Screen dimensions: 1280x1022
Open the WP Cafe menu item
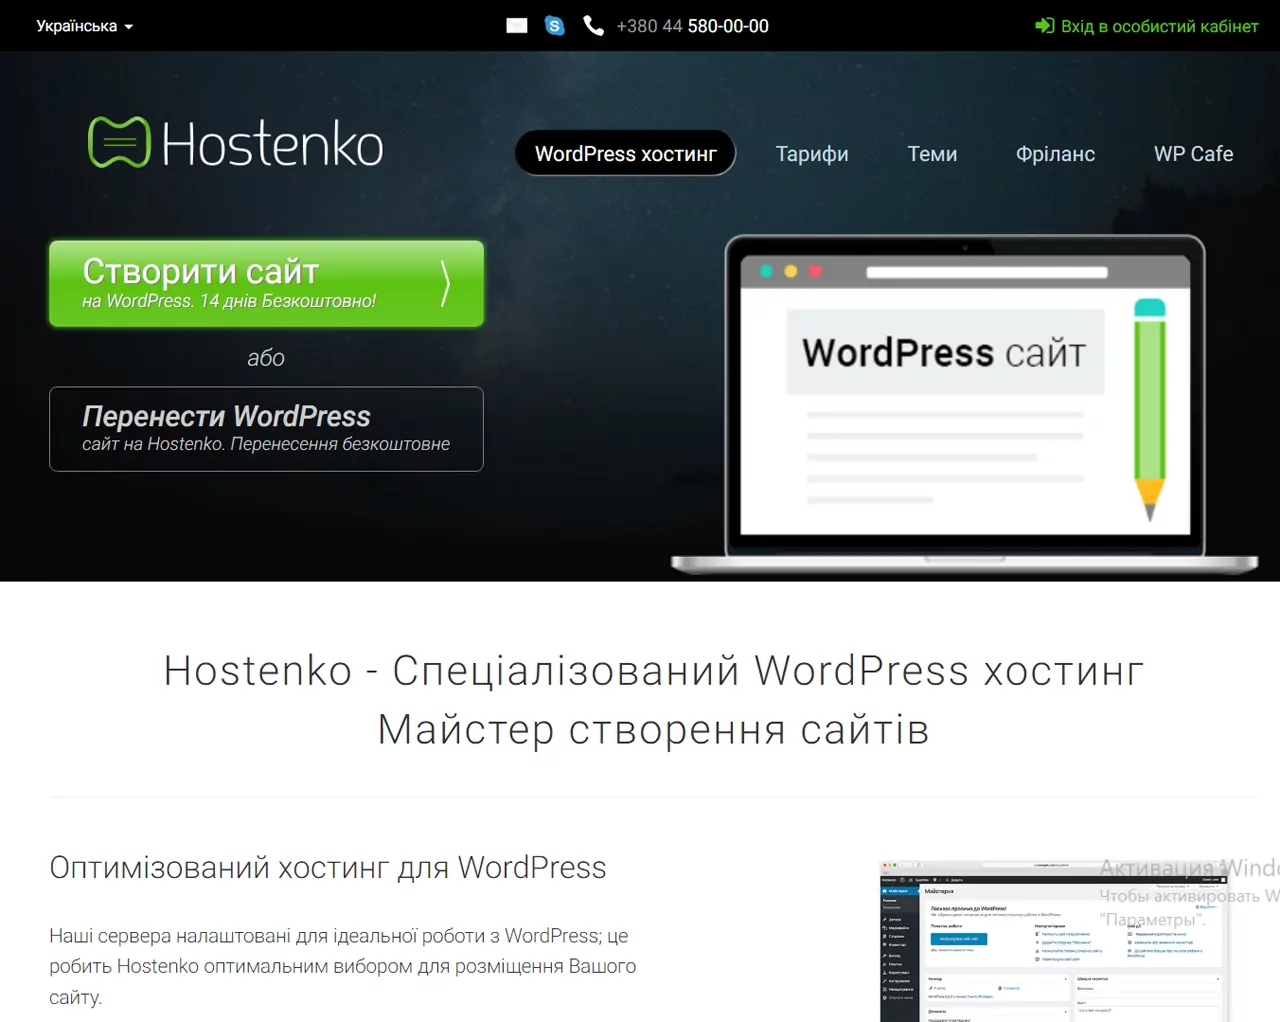(1193, 154)
